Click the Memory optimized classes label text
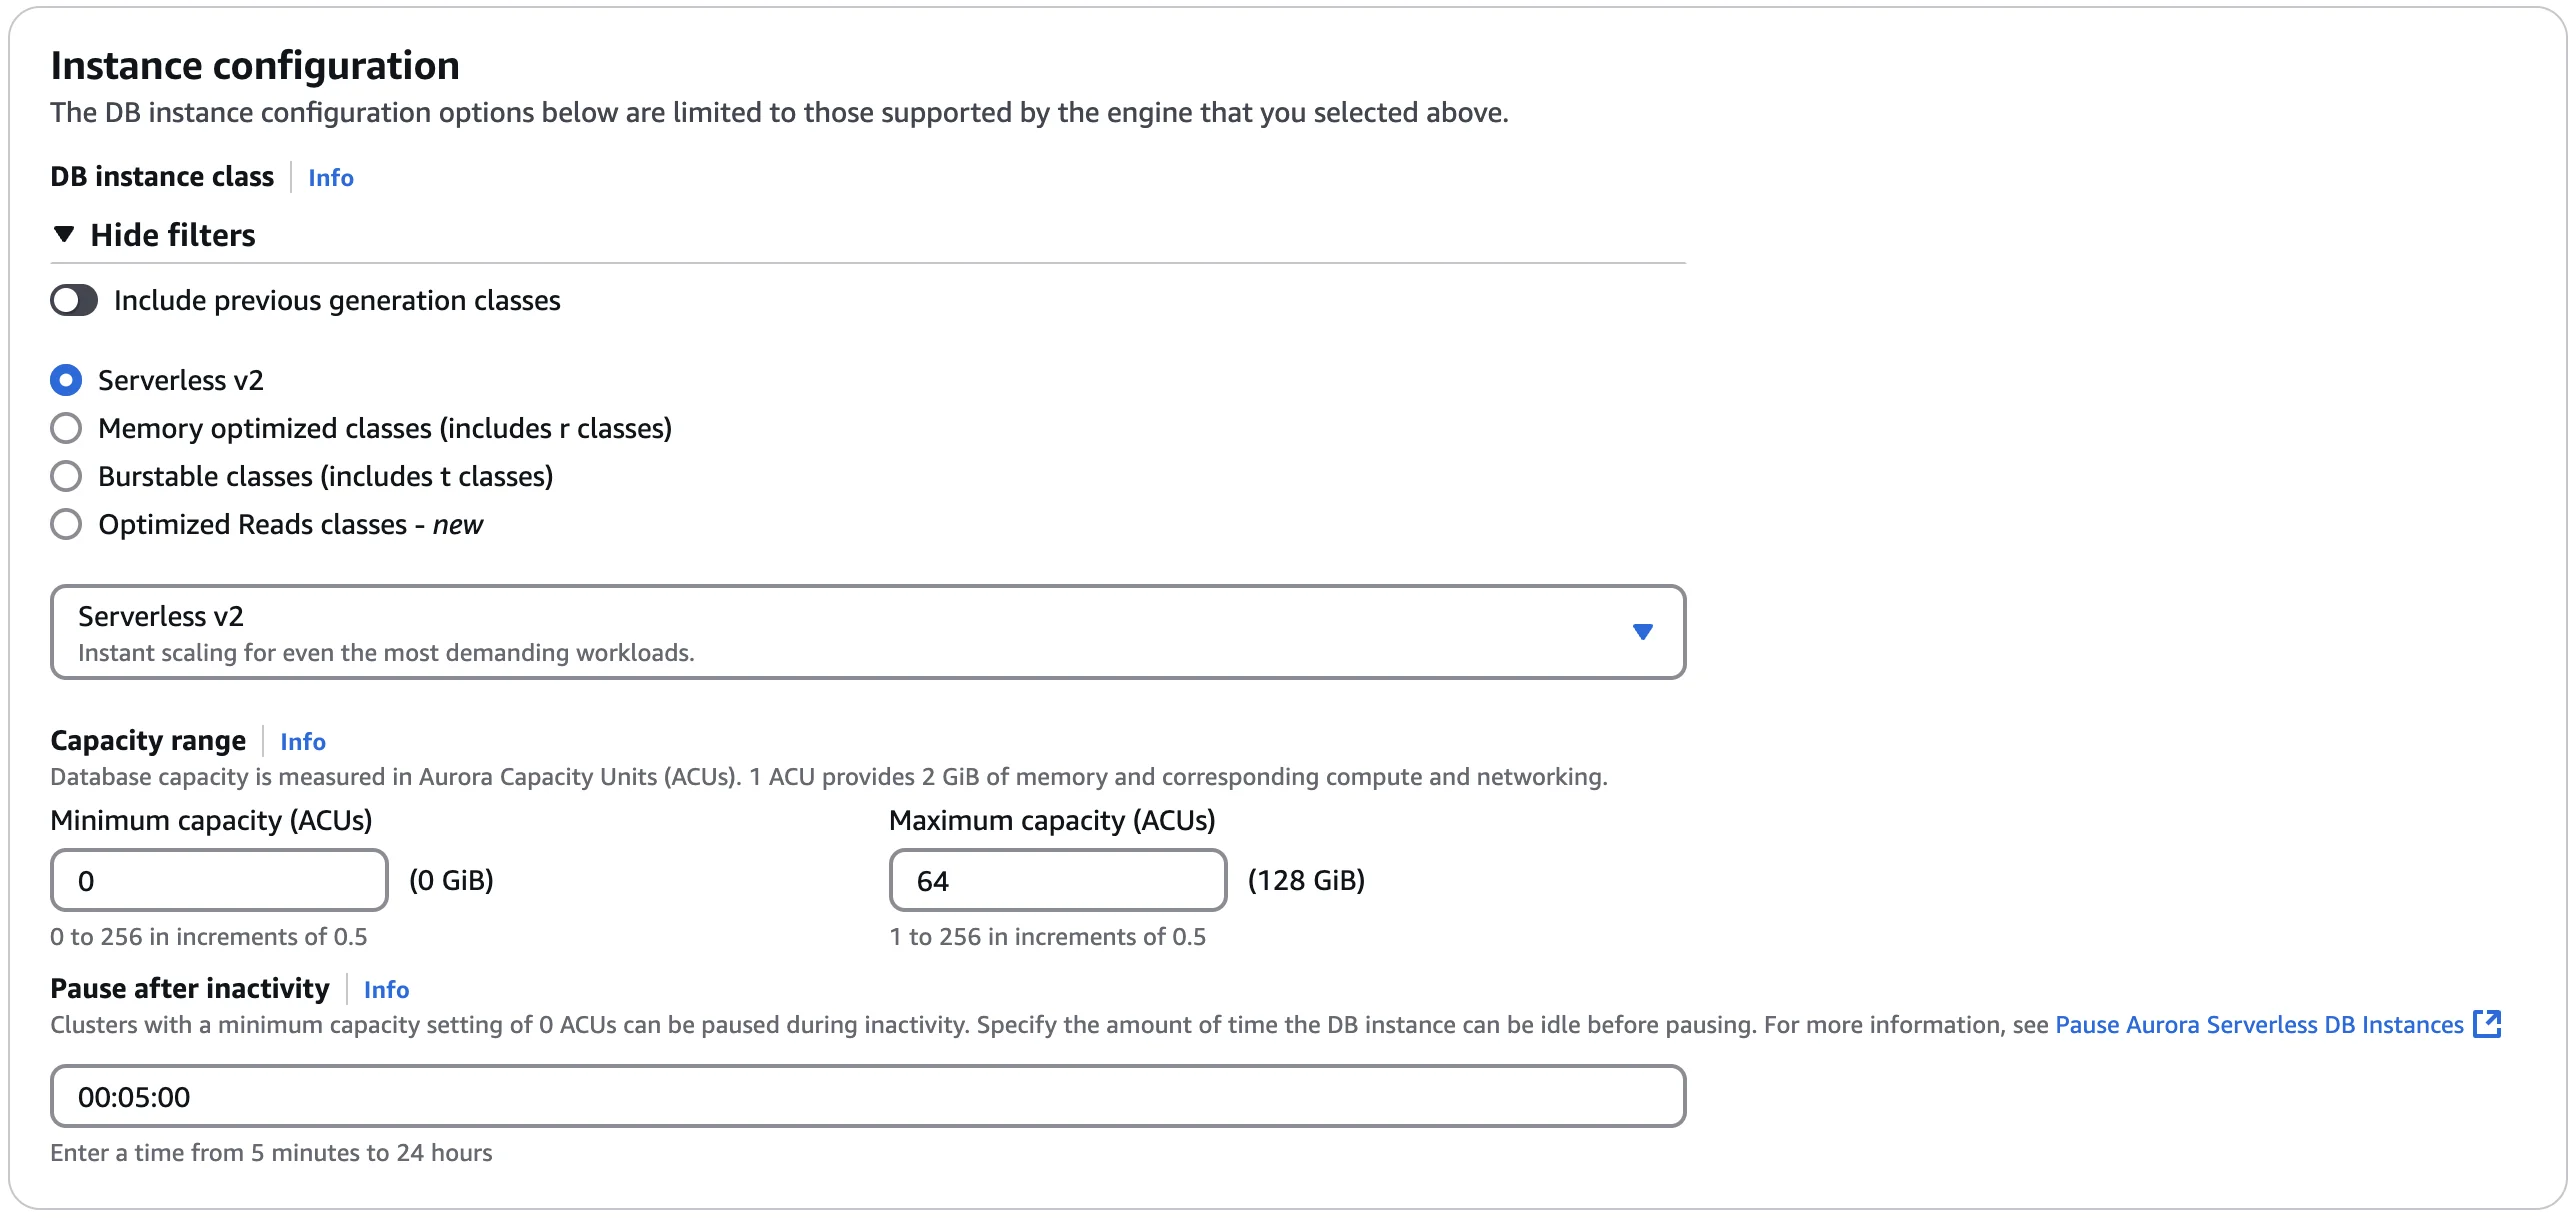2568x1226 pixels. (384, 428)
